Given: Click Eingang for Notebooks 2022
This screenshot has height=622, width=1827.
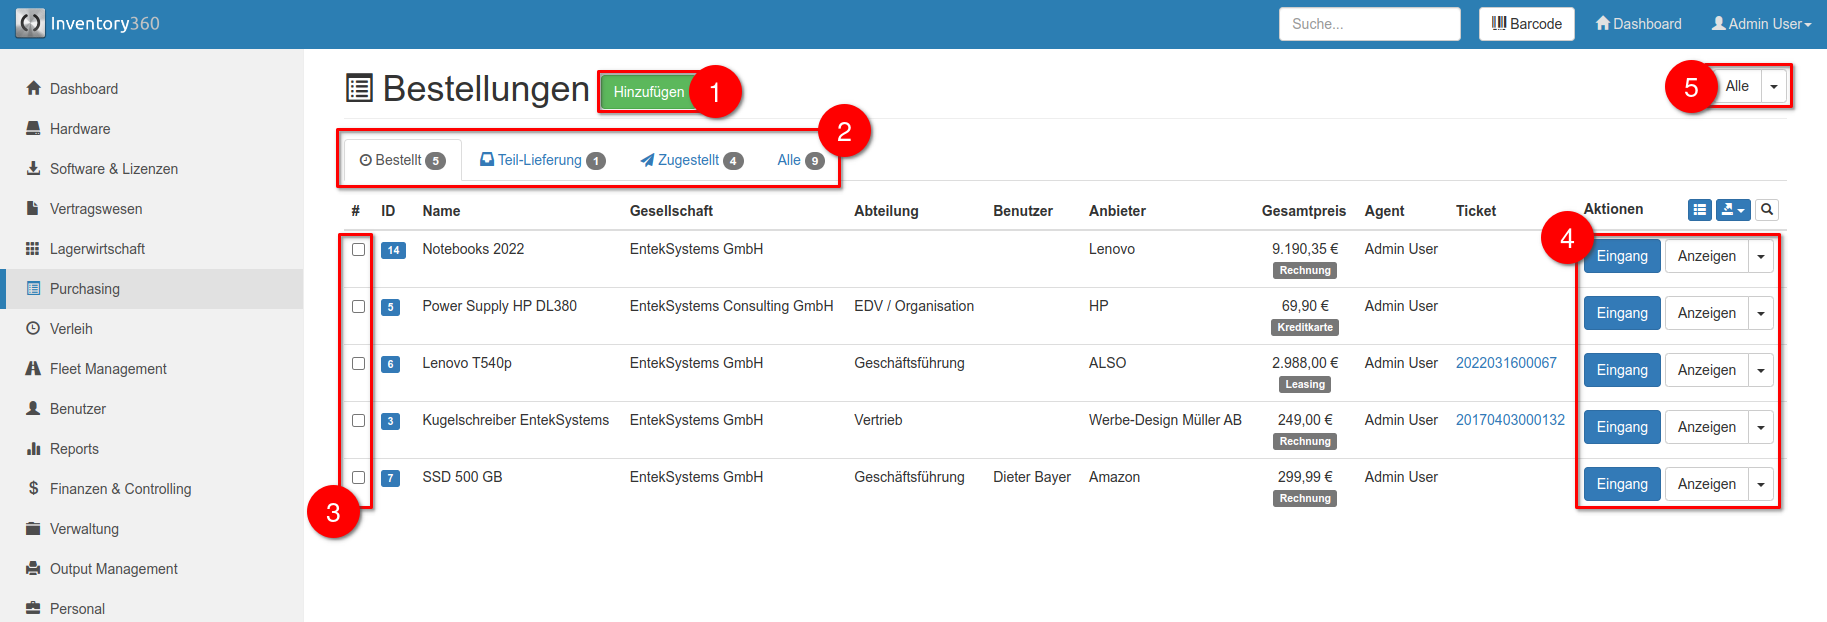Looking at the screenshot, I should [x=1622, y=257].
